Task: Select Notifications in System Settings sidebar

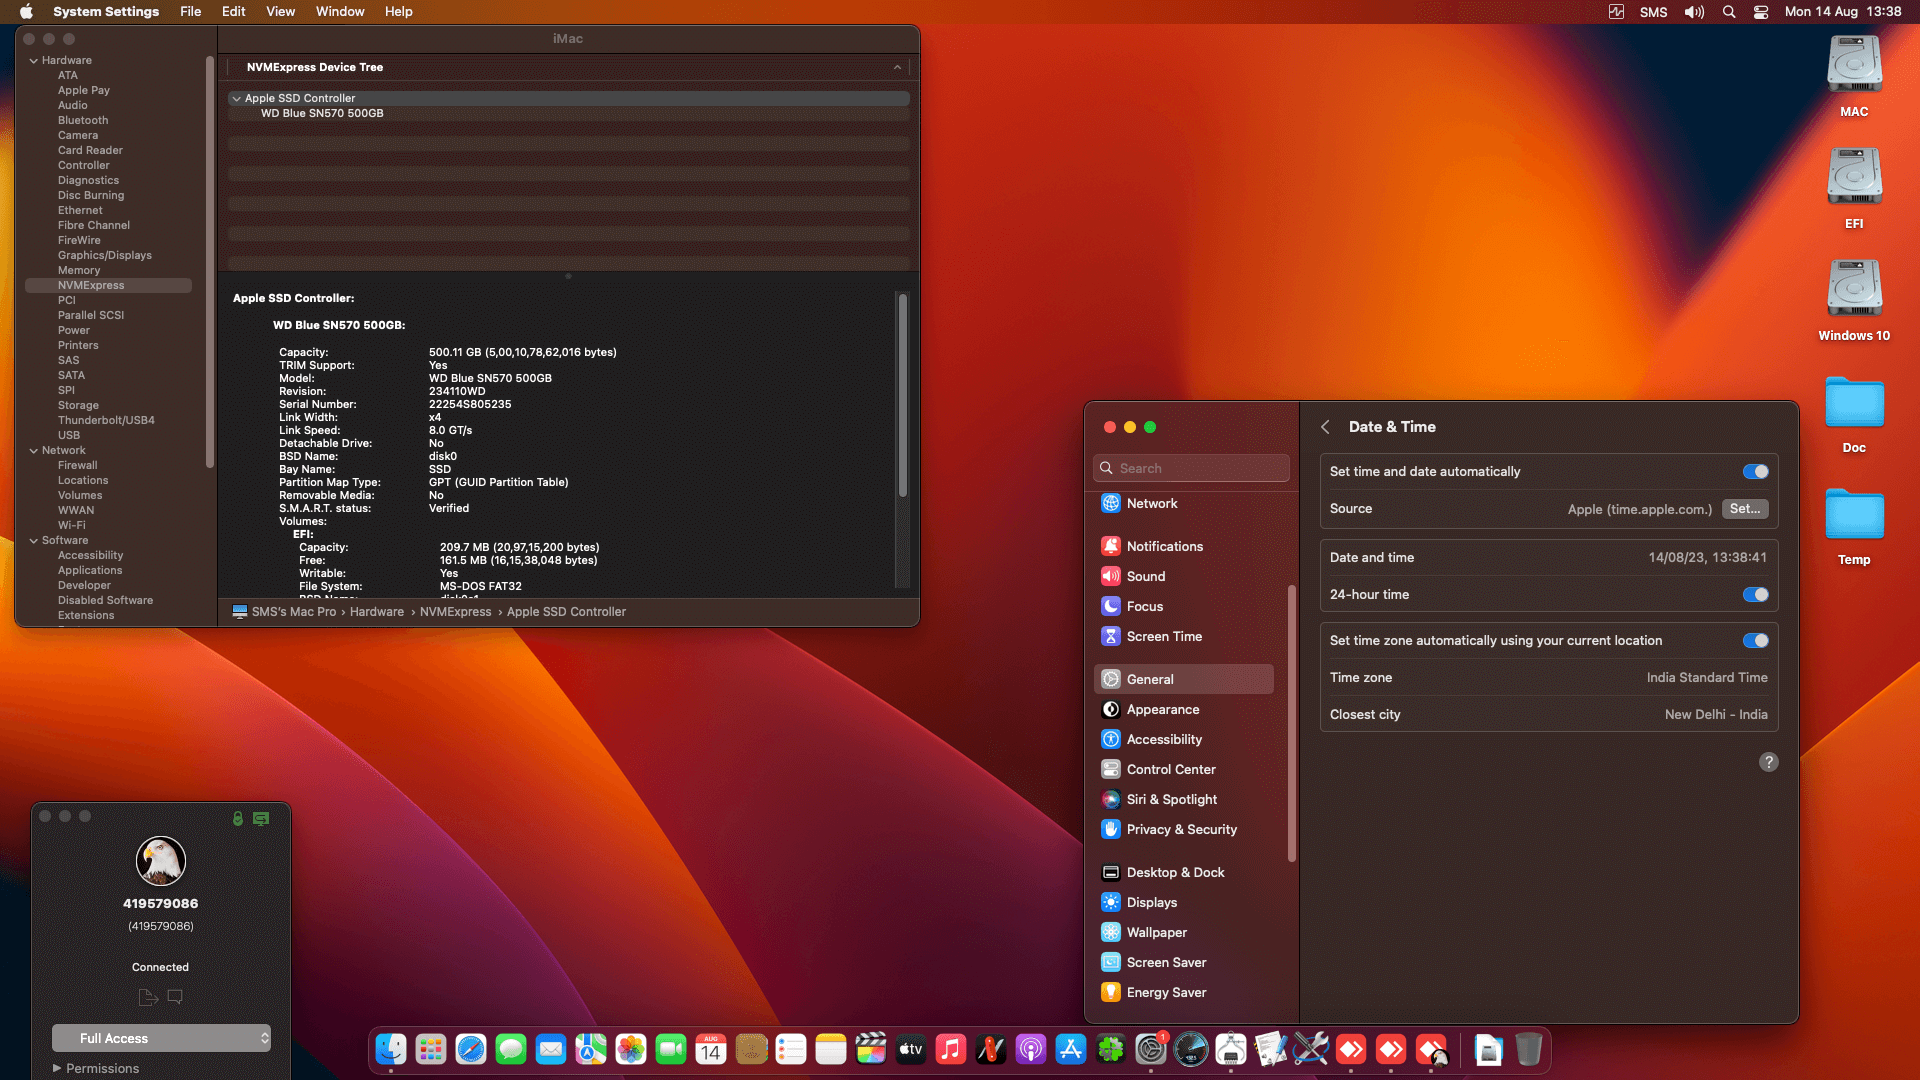Action: 1184,547
